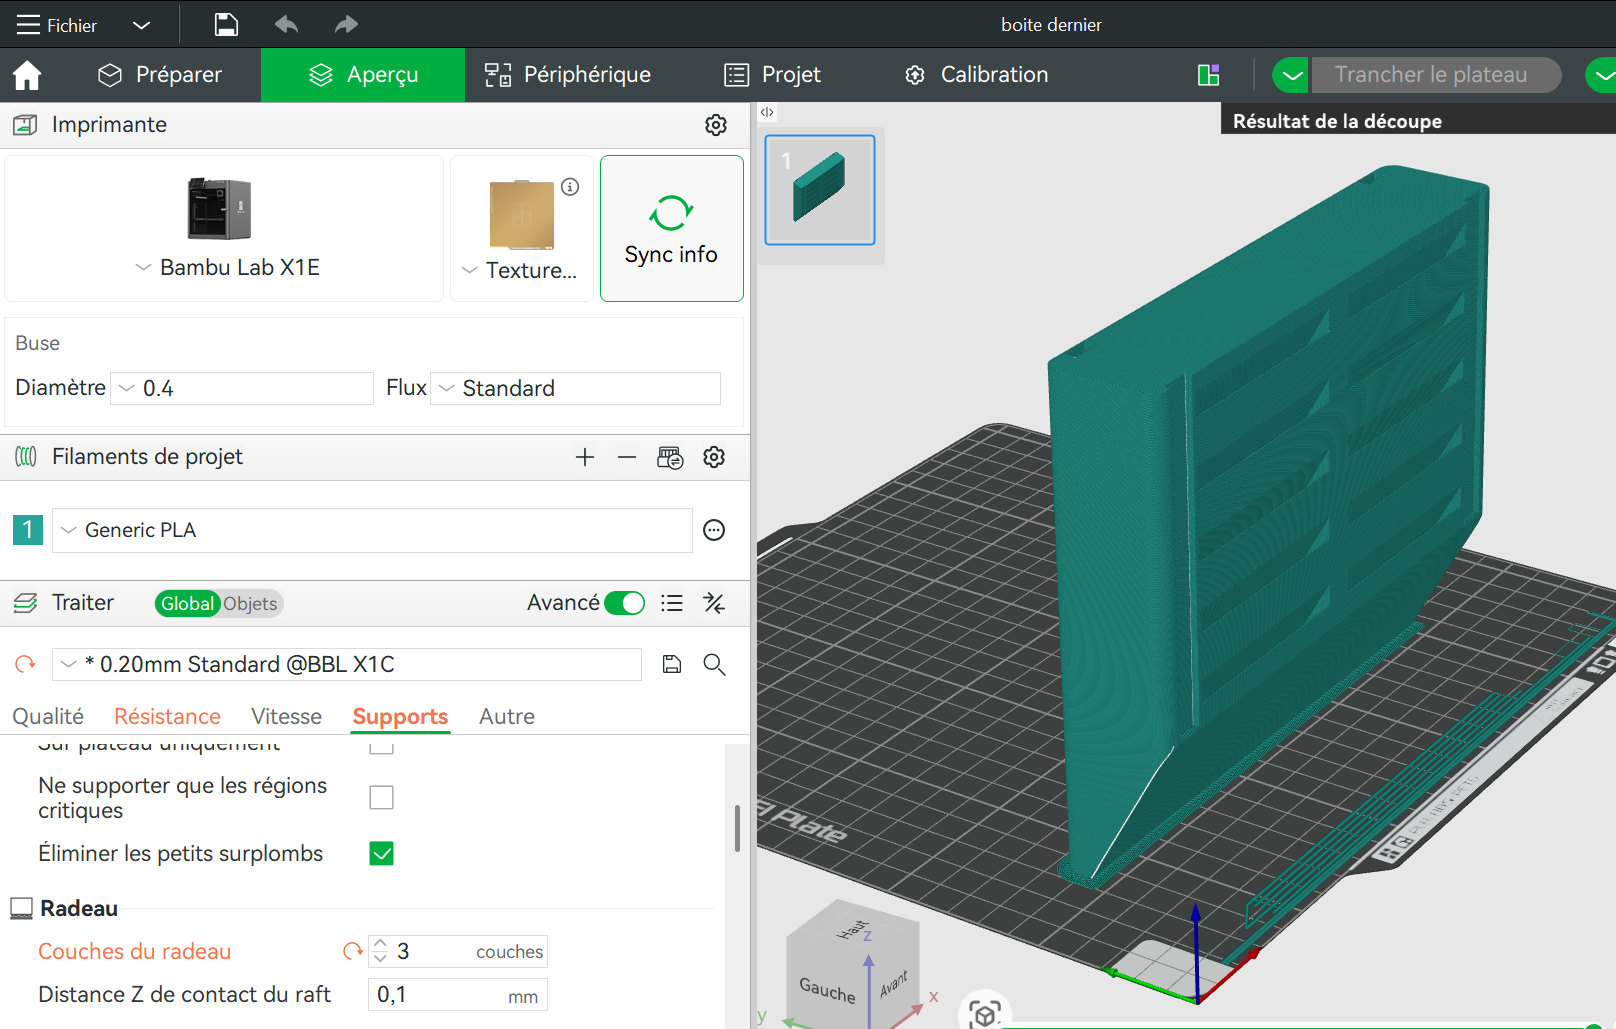1616x1029 pixels.
Task: Open printer settings gear icon
Action: (x=716, y=125)
